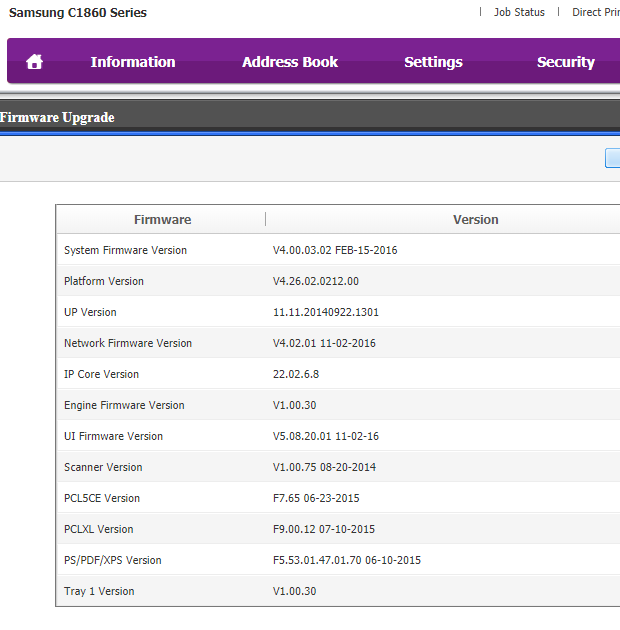The height and width of the screenshot is (630, 620).
Task: Click the Direct Print link
Action: 595,12
